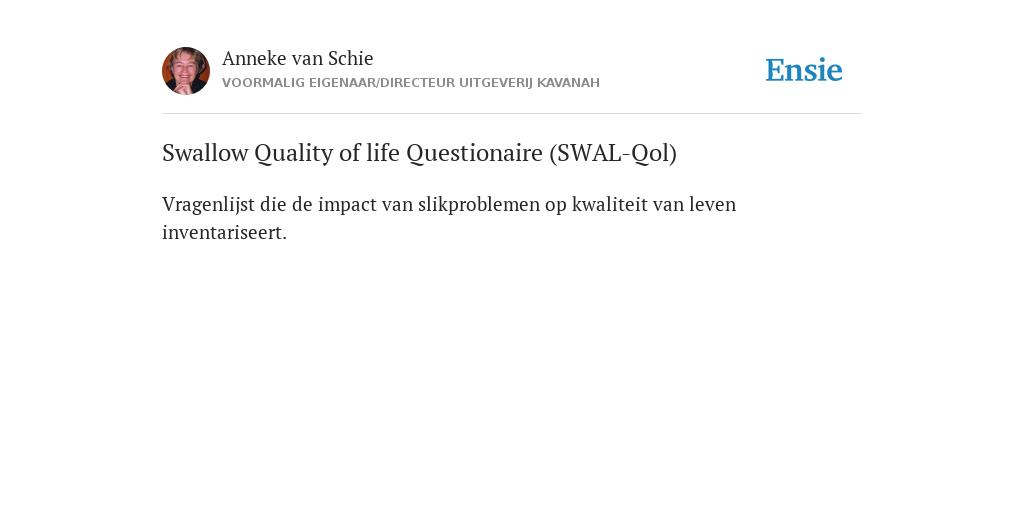The height and width of the screenshot is (512, 1024).
Task: Open author name Anneke van Schie
Action: point(298,58)
